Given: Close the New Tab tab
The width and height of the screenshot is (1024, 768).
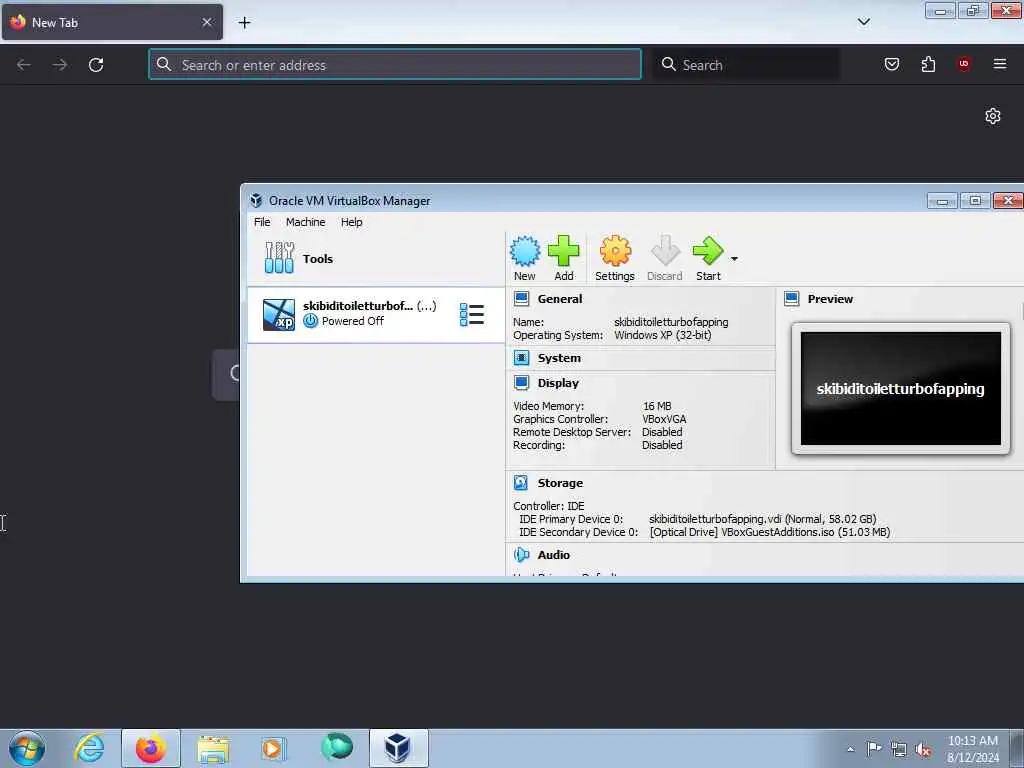Looking at the screenshot, I should point(206,22).
